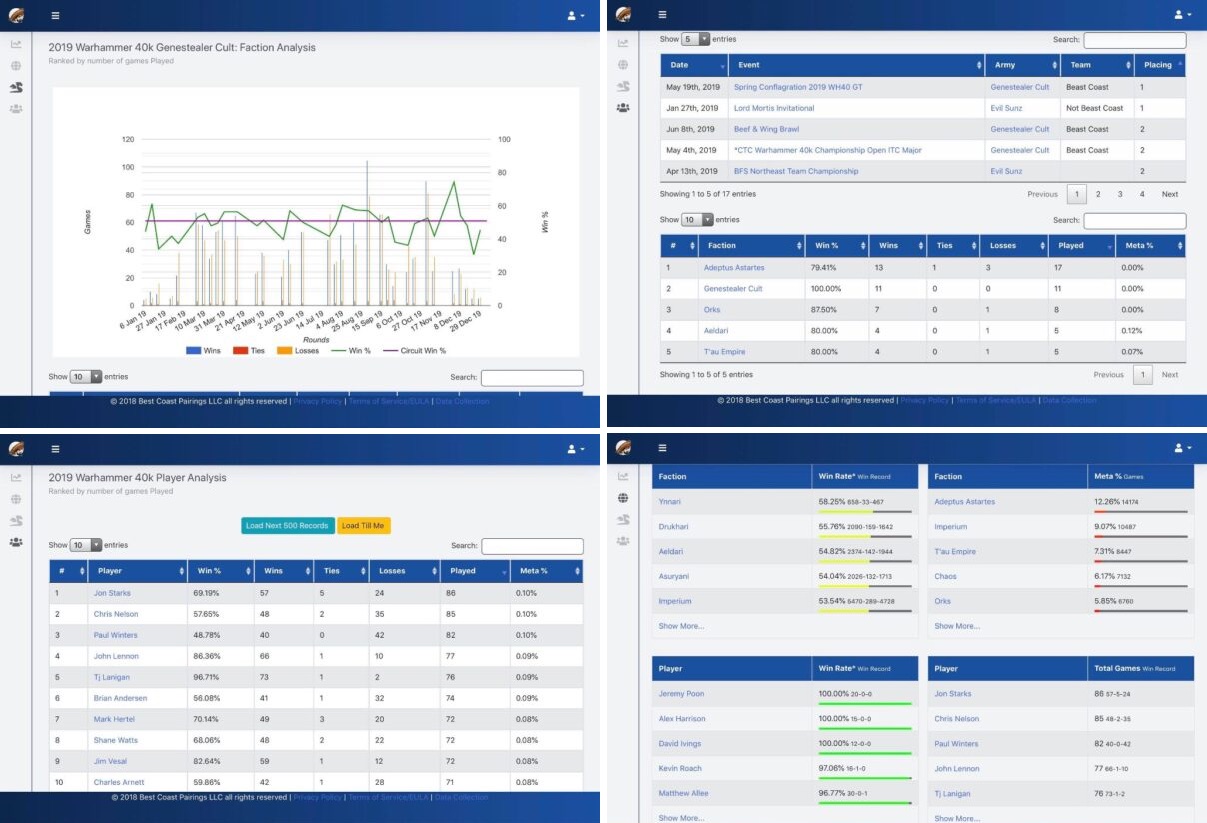Open user account icon in events table panel
The width and height of the screenshot is (1207, 823).
1183,15
